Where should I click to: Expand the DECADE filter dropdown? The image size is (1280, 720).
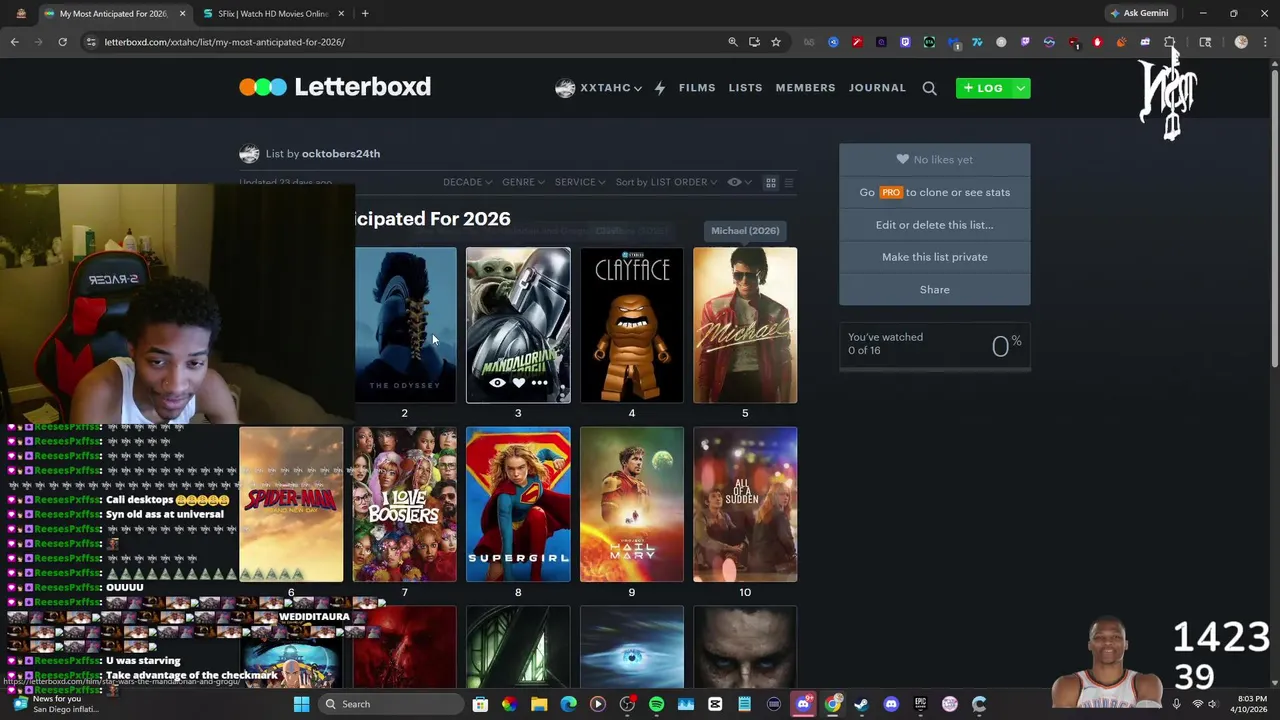tap(467, 182)
